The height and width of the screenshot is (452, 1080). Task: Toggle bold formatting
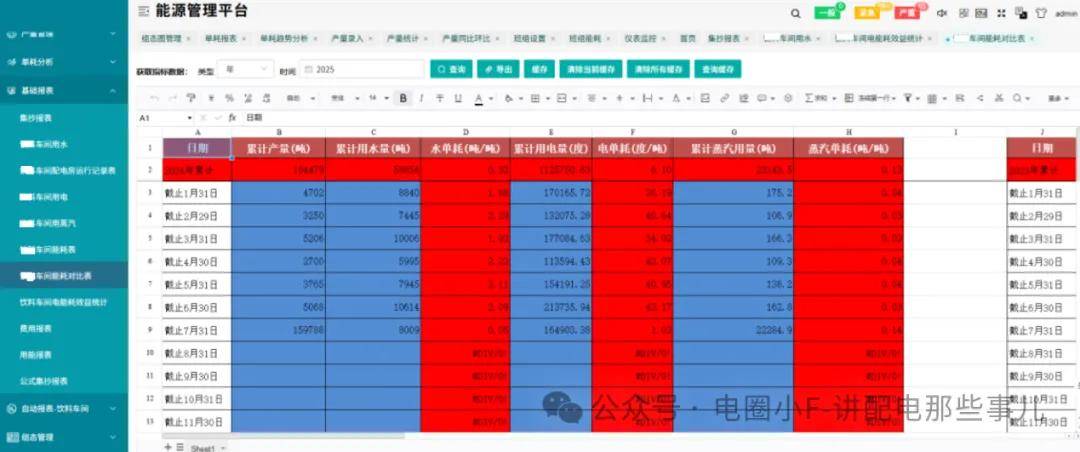[x=403, y=99]
